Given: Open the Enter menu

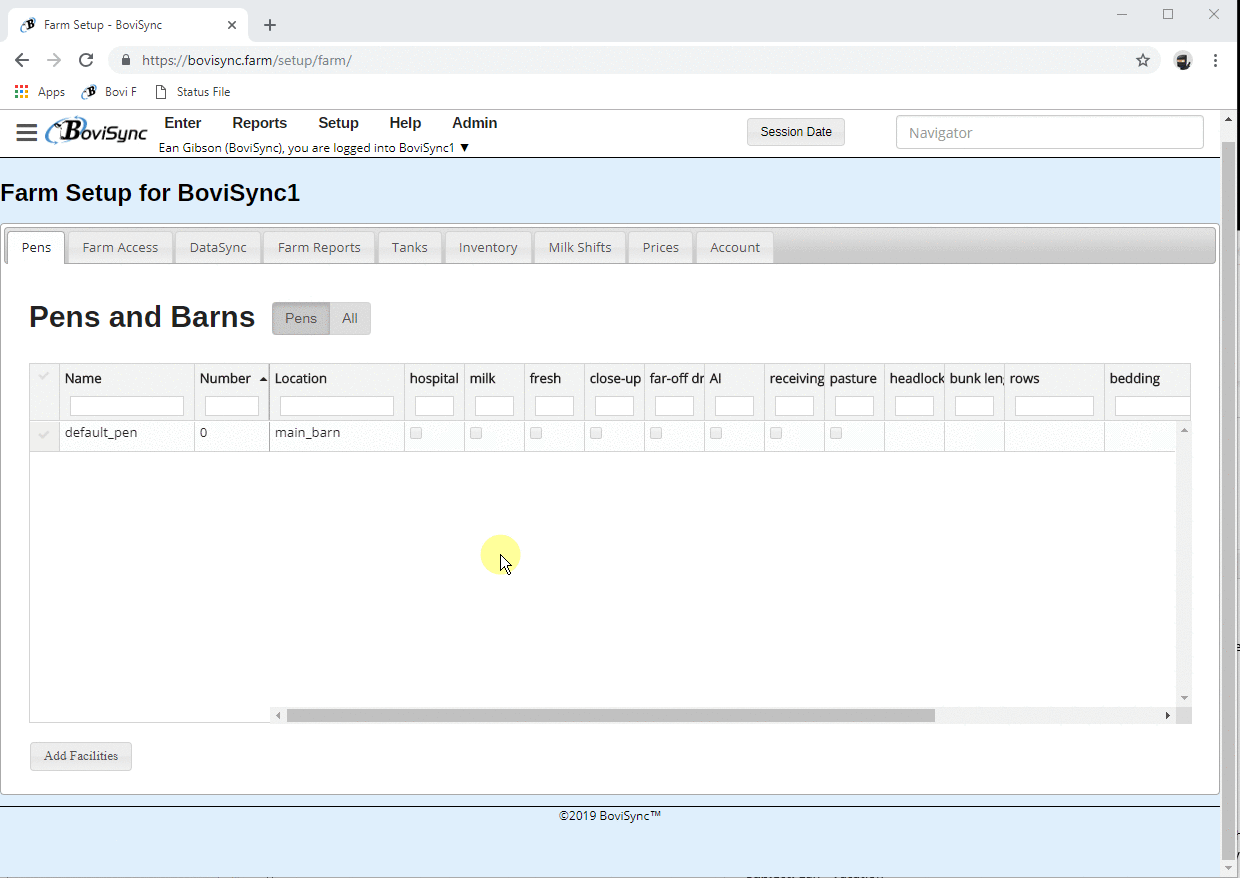Looking at the screenshot, I should [x=183, y=123].
